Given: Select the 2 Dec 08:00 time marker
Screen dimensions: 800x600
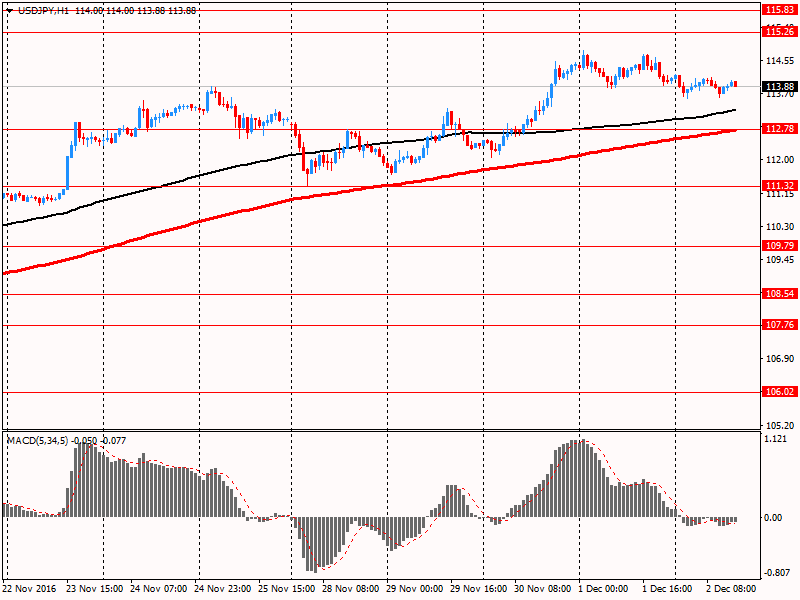Looking at the screenshot, I should [x=736, y=590].
